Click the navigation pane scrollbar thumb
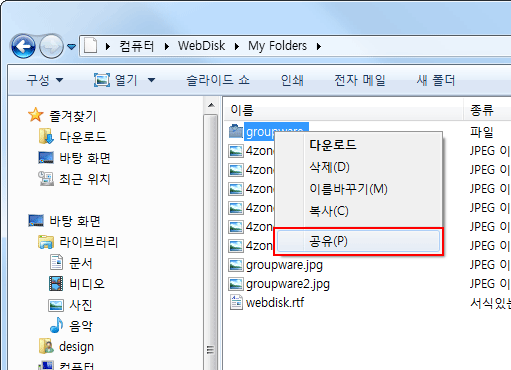Viewport: 511px width, 370px height. [x=211, y=242]
